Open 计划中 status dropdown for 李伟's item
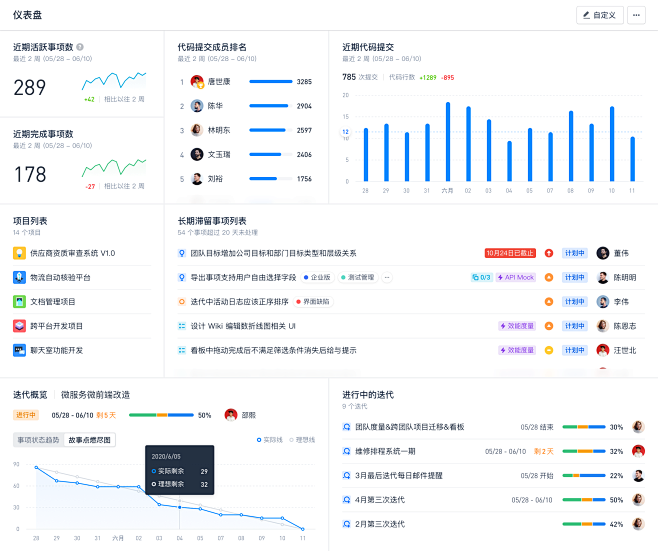 (574, 301)
